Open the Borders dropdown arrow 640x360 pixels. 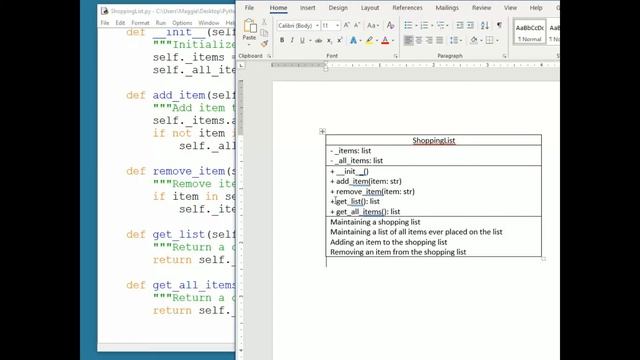point(497,40)
